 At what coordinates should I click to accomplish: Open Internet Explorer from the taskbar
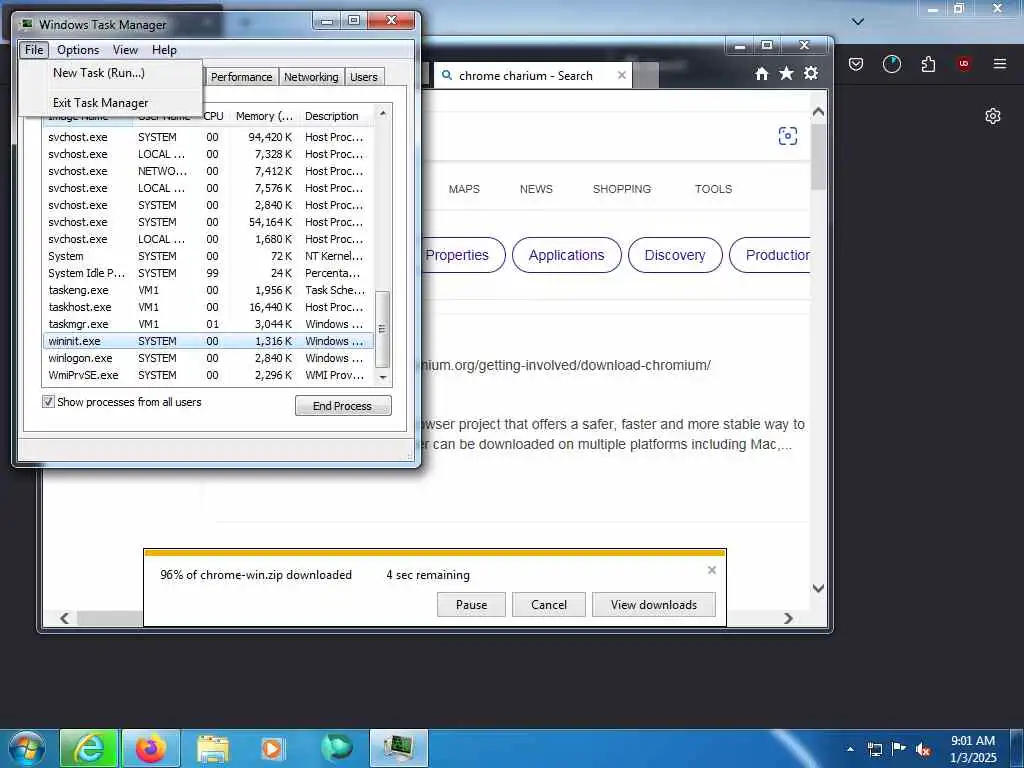(x=89, y=748)
